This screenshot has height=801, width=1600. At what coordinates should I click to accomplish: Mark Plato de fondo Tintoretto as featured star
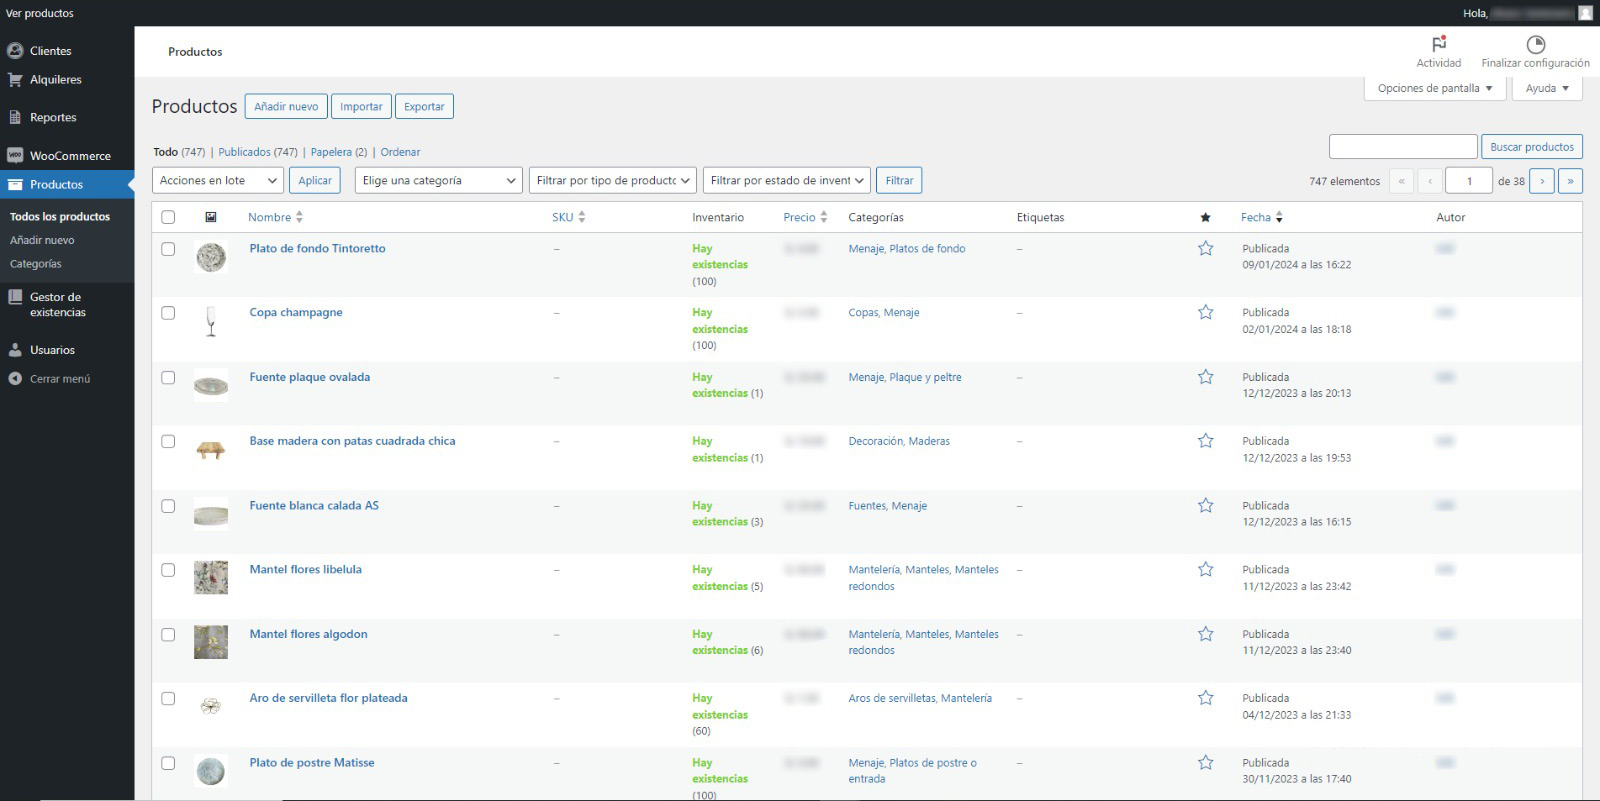(x=1205, y=249)
